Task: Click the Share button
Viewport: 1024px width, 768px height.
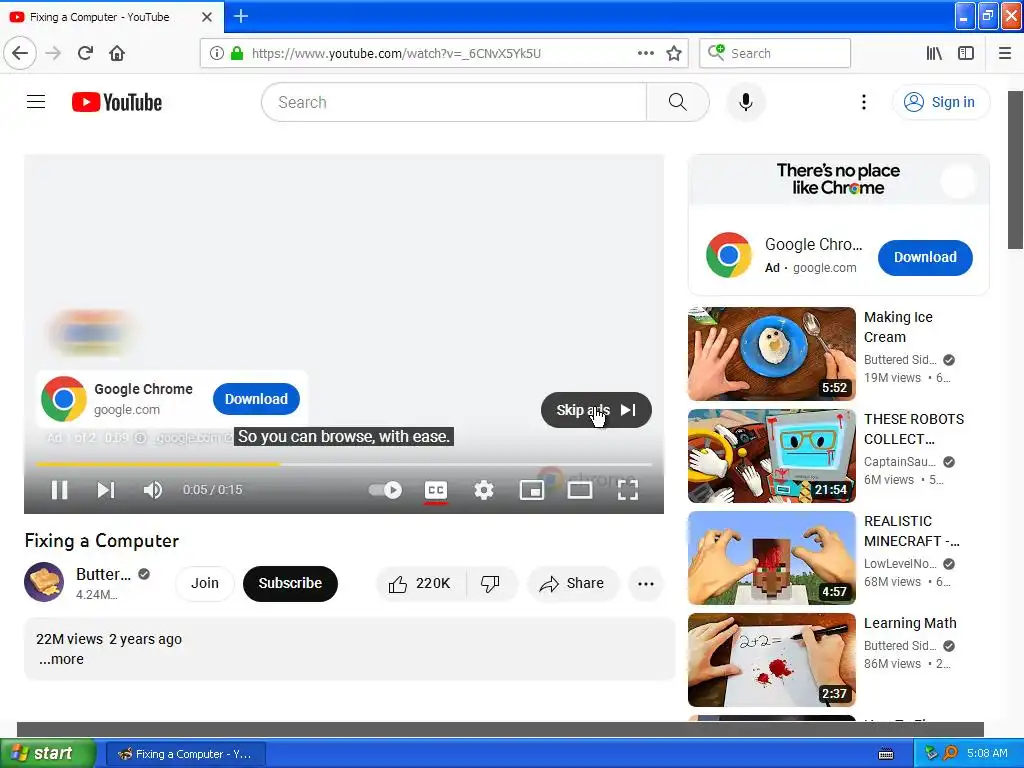Action: pyautogui.click(x=572, y=584)
